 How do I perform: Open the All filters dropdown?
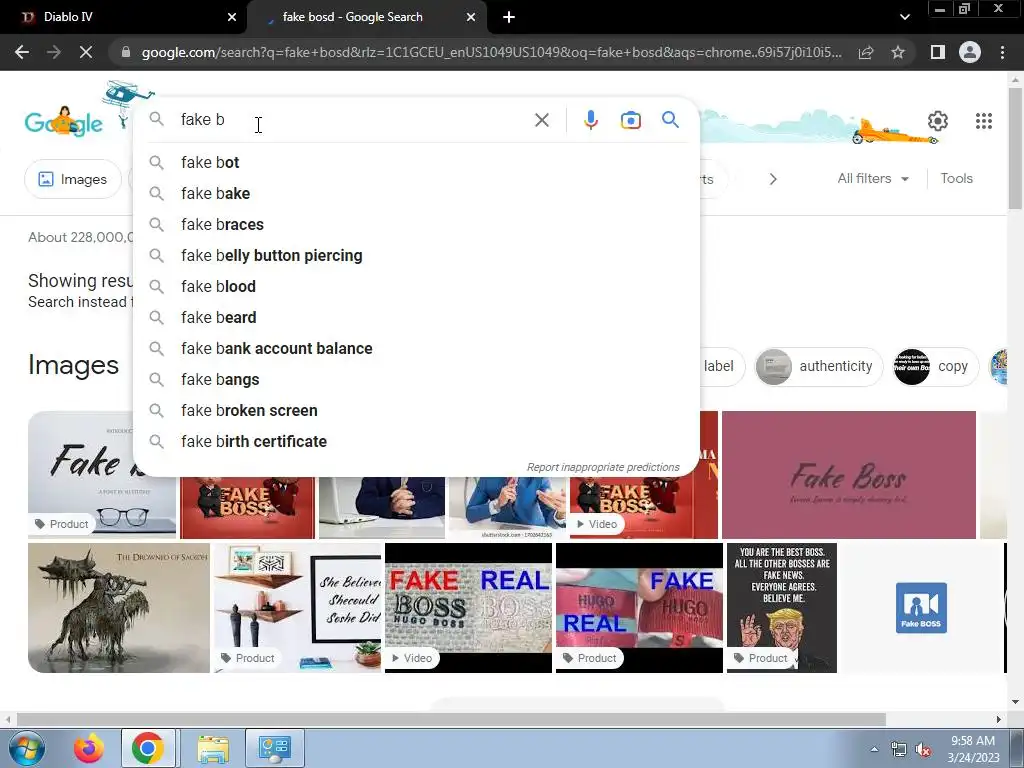pyautogui.click(x=873, y=178)
